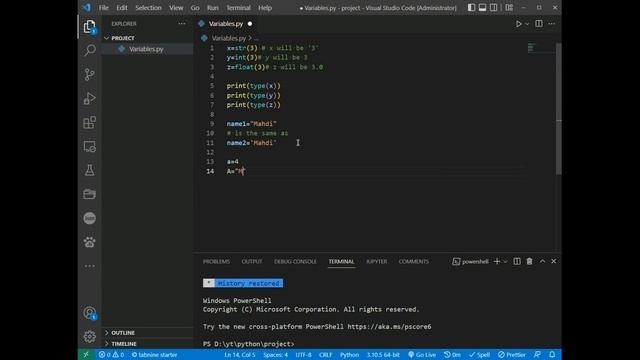Image resolution: width=640 pixels, height=360 pixels.
Task: Open run button dropdown arrow
Action: pos(527,24)
